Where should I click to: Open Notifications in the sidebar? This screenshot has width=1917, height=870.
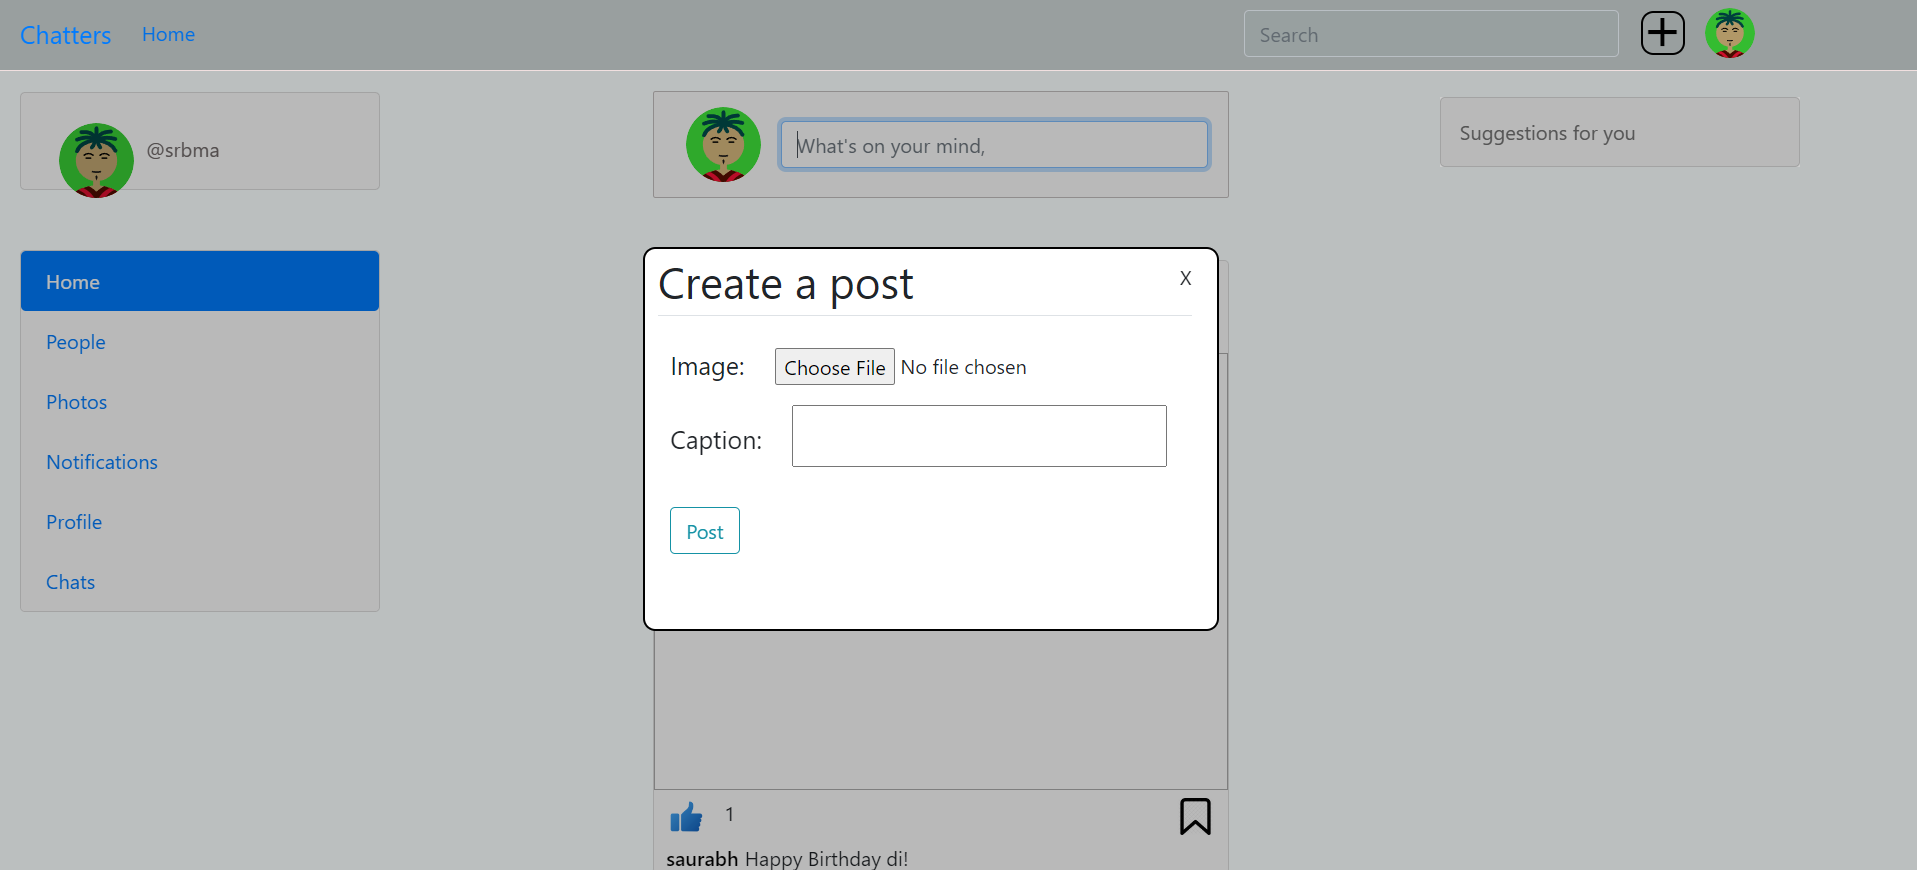pyautogui.click(x=200, y=461)
